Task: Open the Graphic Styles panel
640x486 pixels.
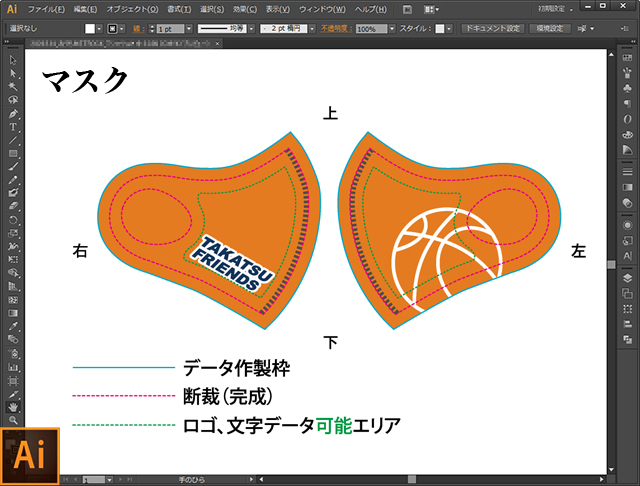Action: (x=627, y=240)
